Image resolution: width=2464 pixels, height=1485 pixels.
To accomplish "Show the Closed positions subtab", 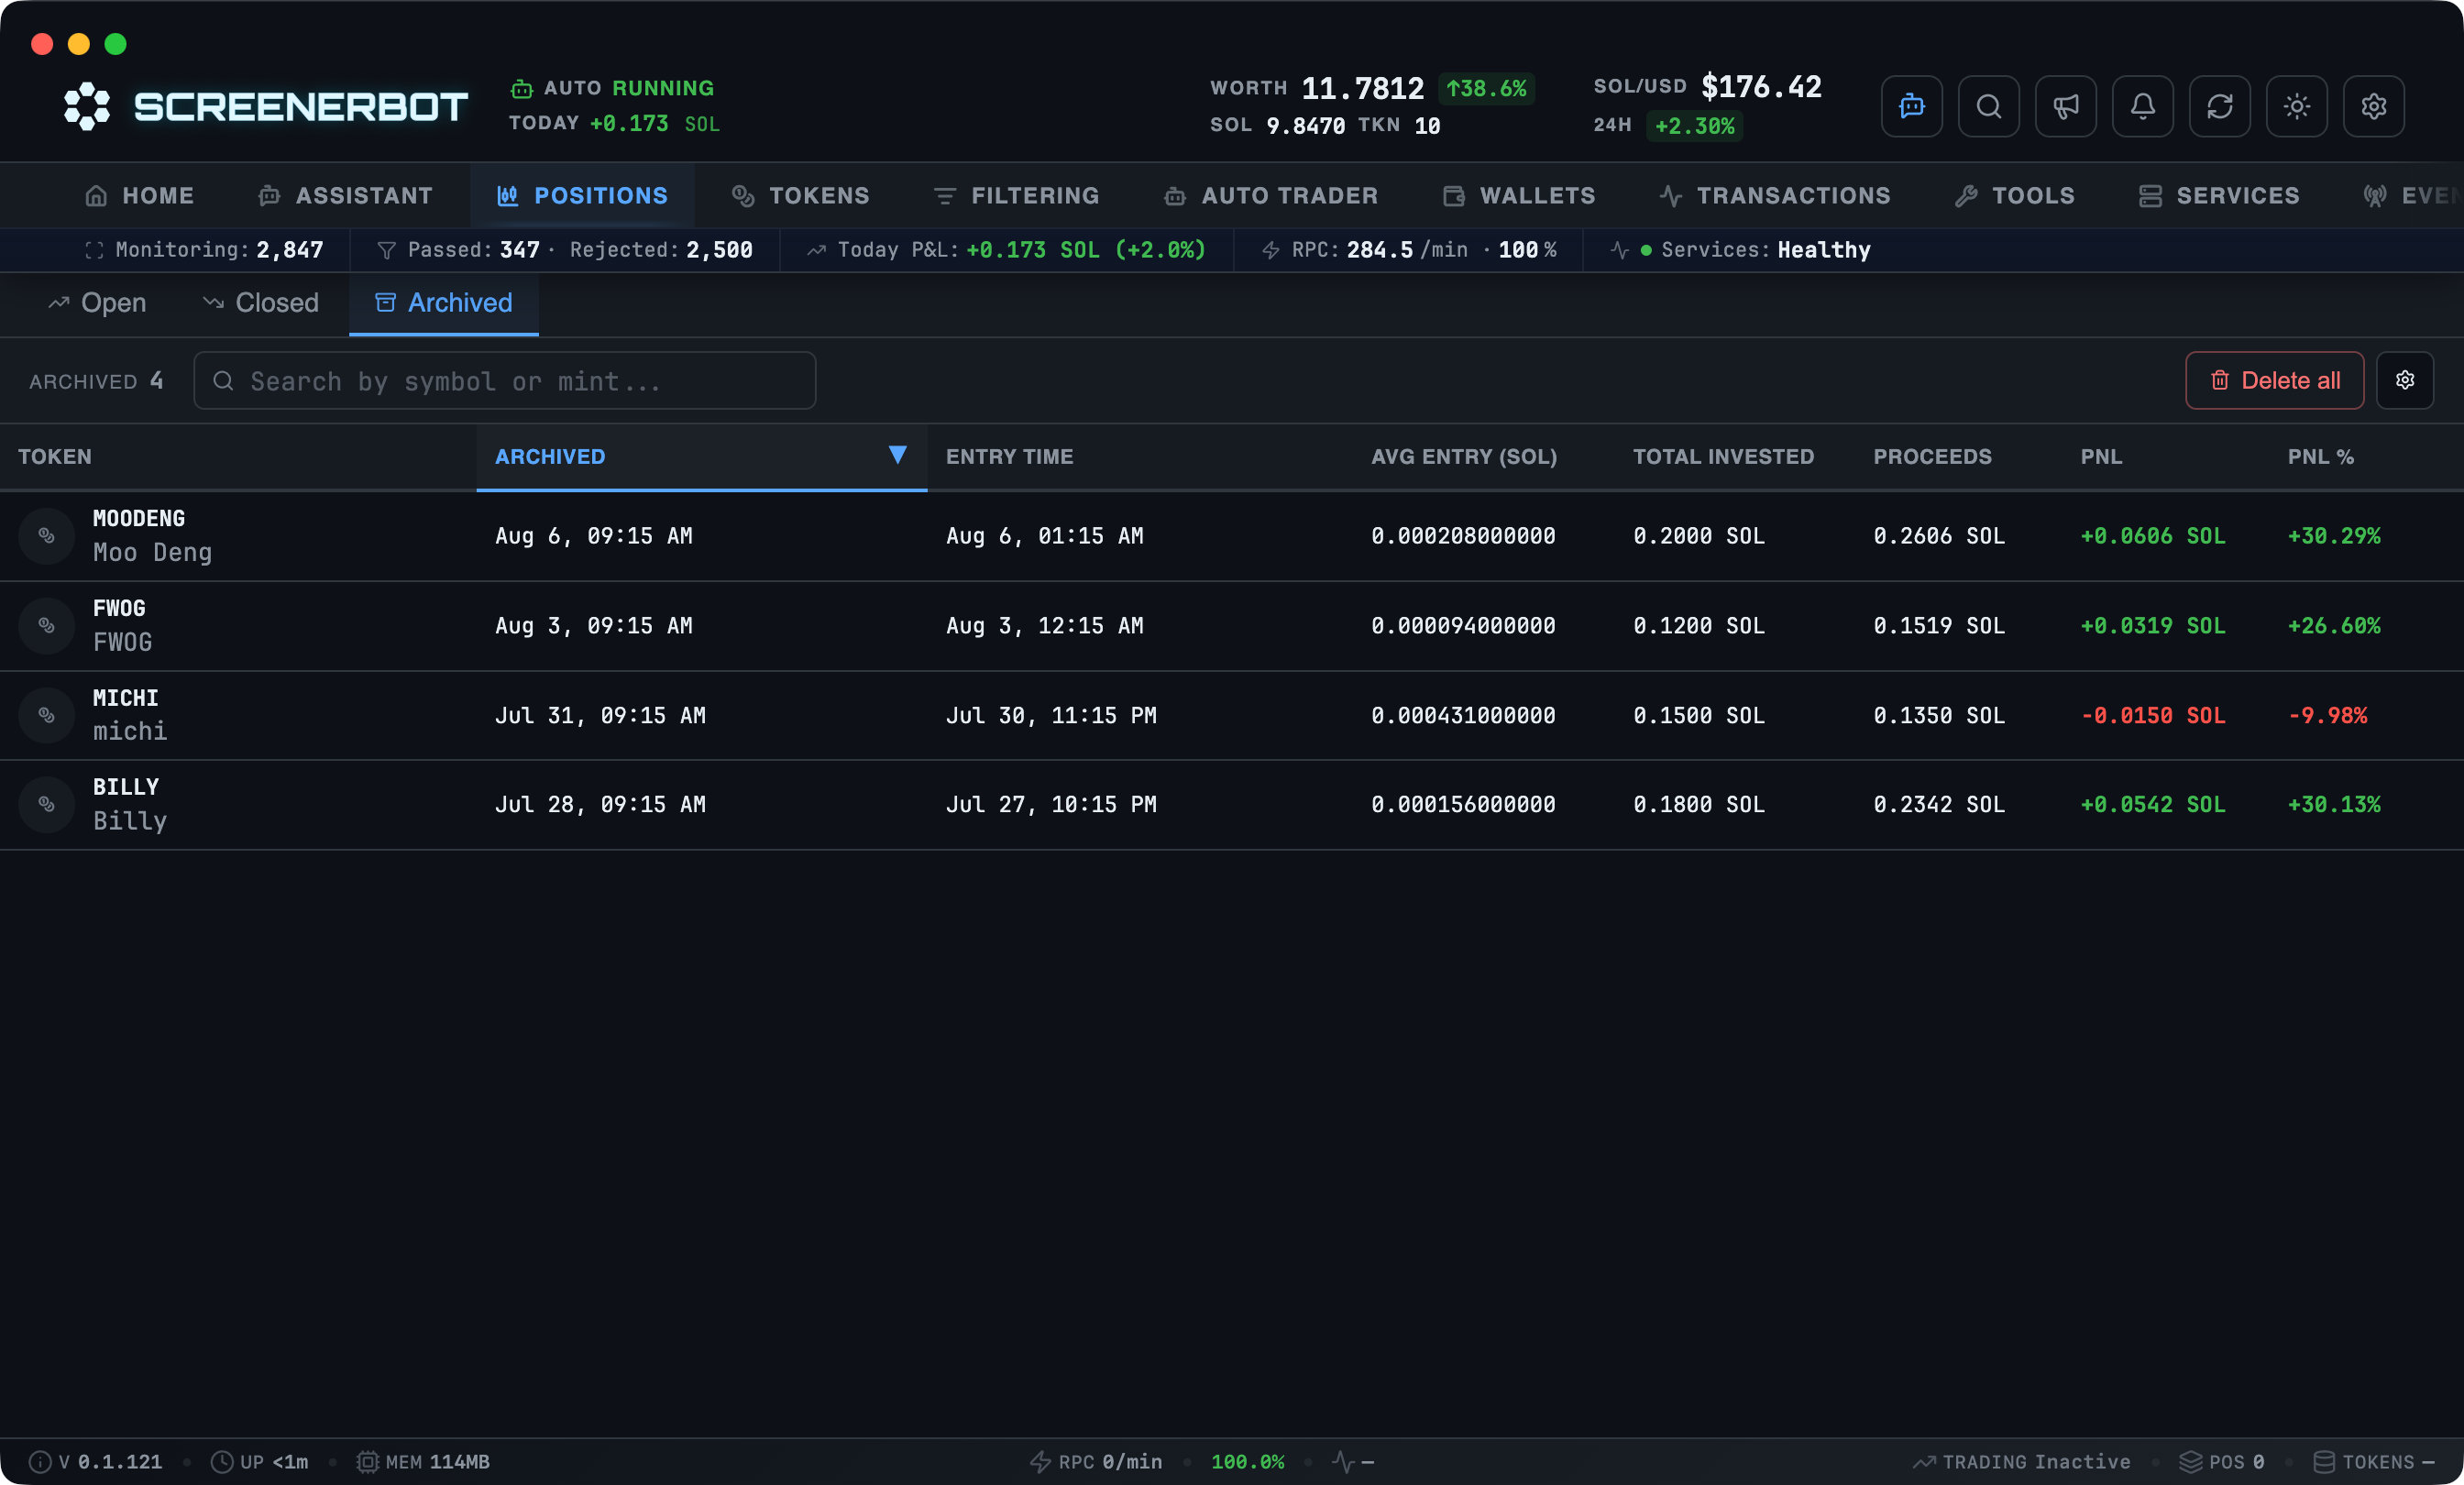I will [260, 303].
